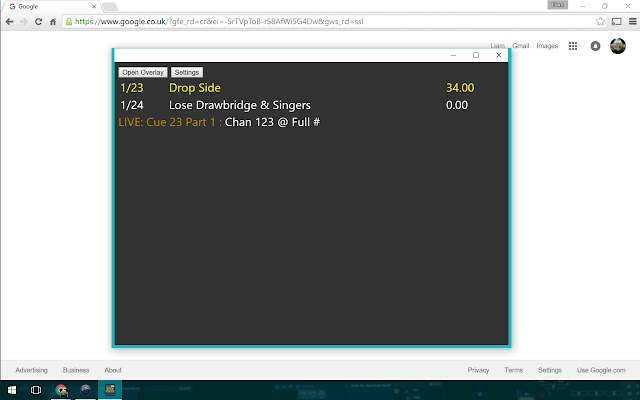Open Settings in the Google footer
The image size is (640, 400).
pos(550,370)
